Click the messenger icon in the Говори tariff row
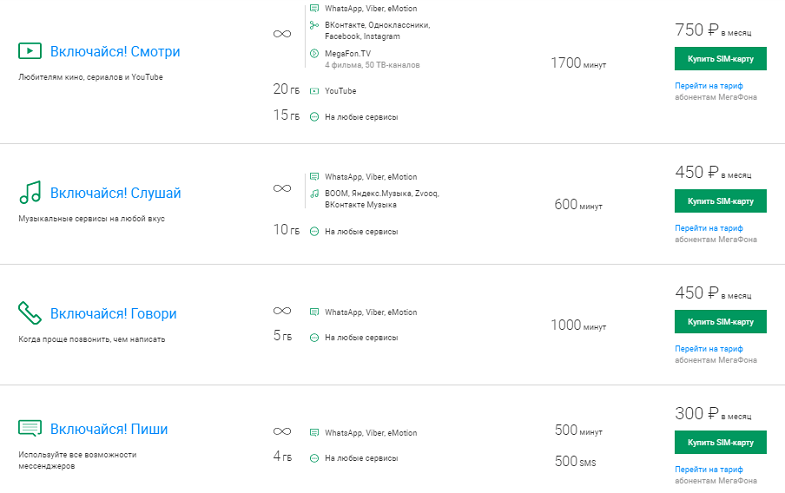 click(x=314, y=312)
